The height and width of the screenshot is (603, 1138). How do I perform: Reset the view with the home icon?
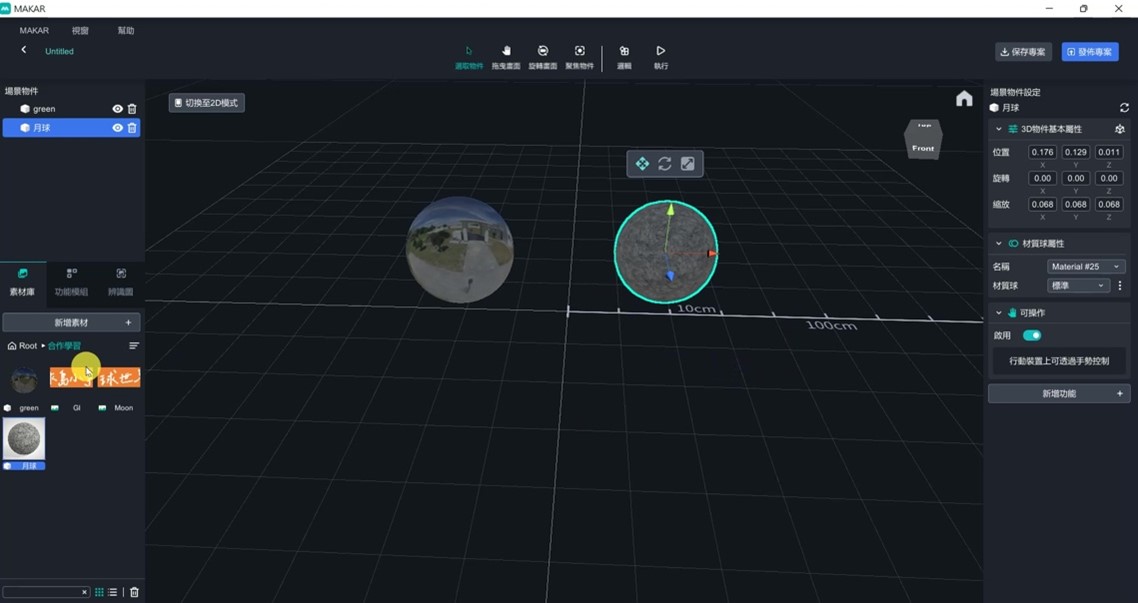(x=964, y=98)
